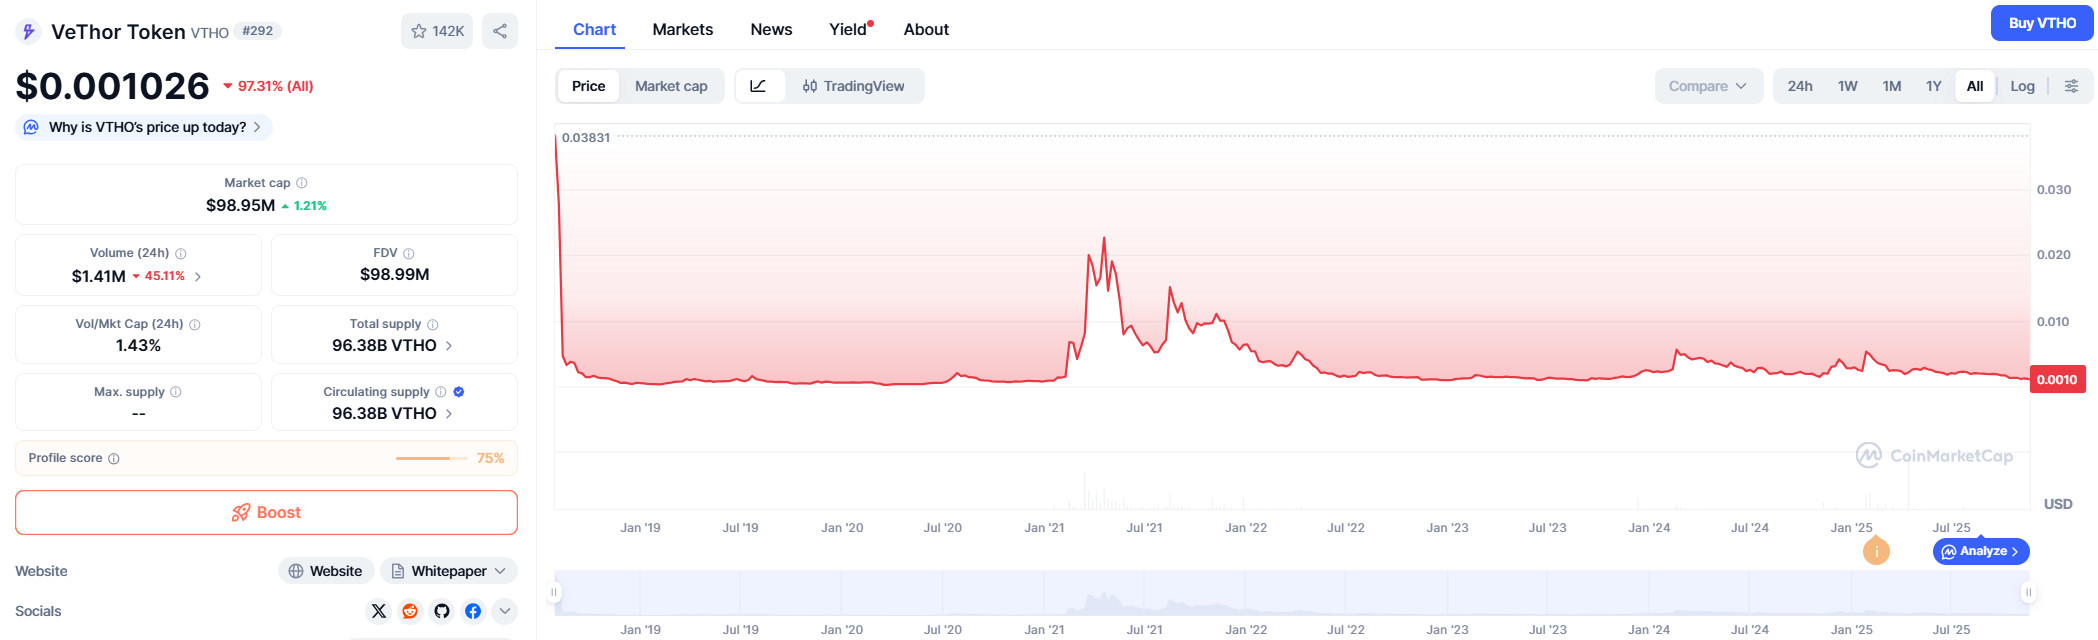Viewport: 2098px width, 640px height.
Task: Click the VeThor Token lightning logo icon
Action: 28,32
